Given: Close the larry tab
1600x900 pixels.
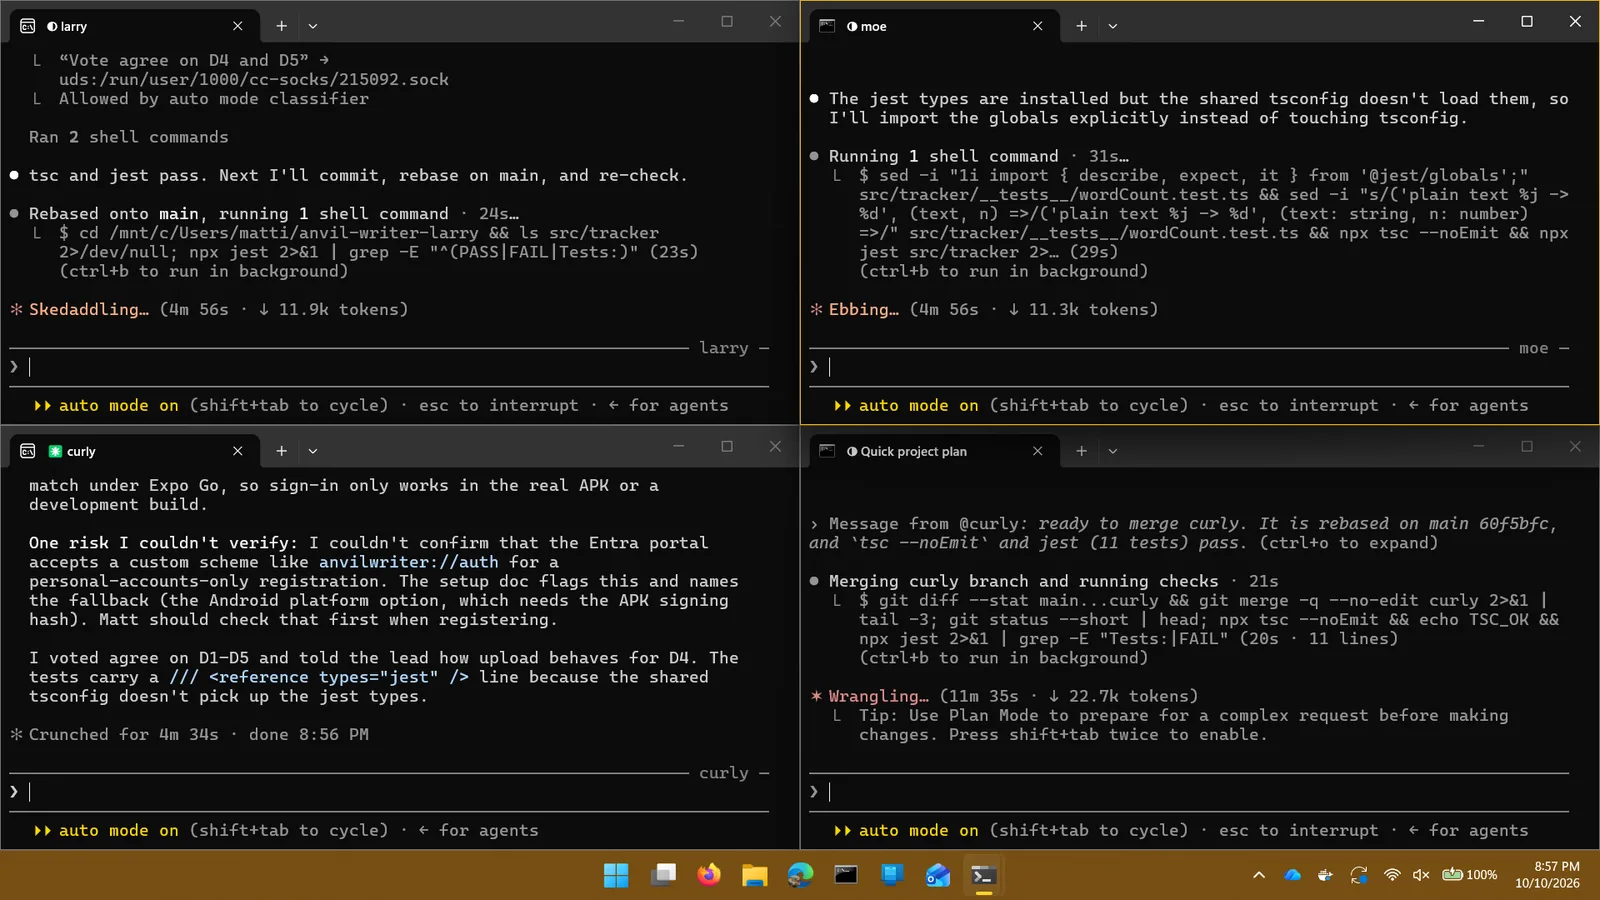Looking at the screenshot, I should [x=238, y=26].
